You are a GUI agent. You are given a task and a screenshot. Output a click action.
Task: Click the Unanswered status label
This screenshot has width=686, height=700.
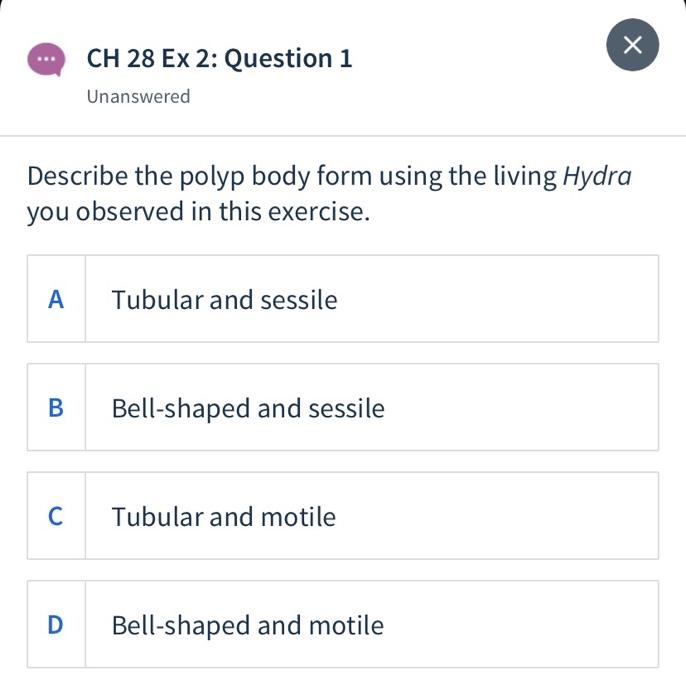tap(138, 96)
